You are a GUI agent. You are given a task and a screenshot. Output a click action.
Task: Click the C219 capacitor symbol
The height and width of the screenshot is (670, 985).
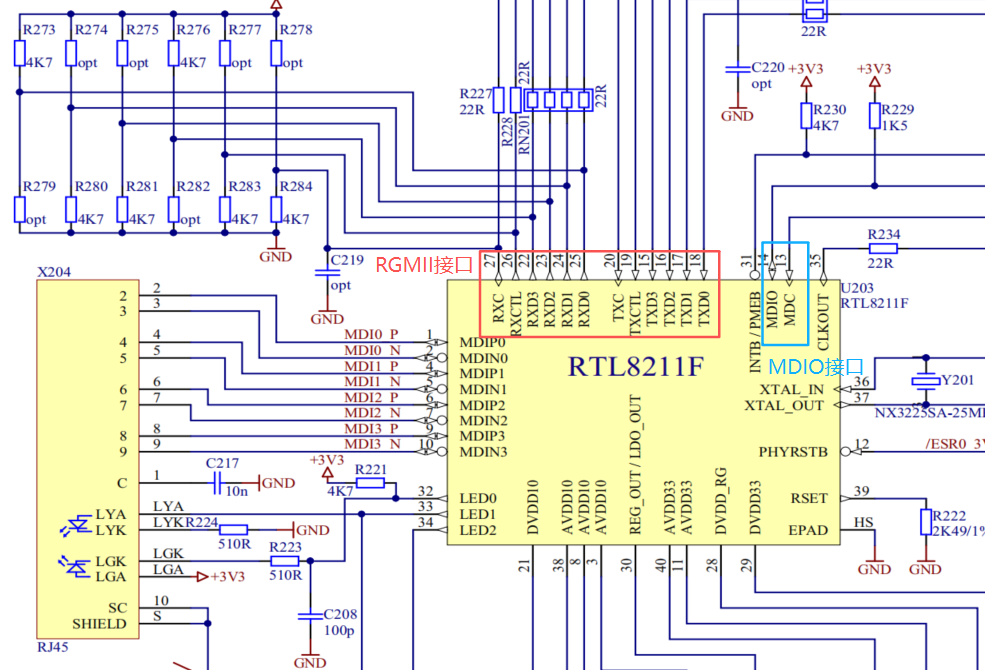pos(327,273)
